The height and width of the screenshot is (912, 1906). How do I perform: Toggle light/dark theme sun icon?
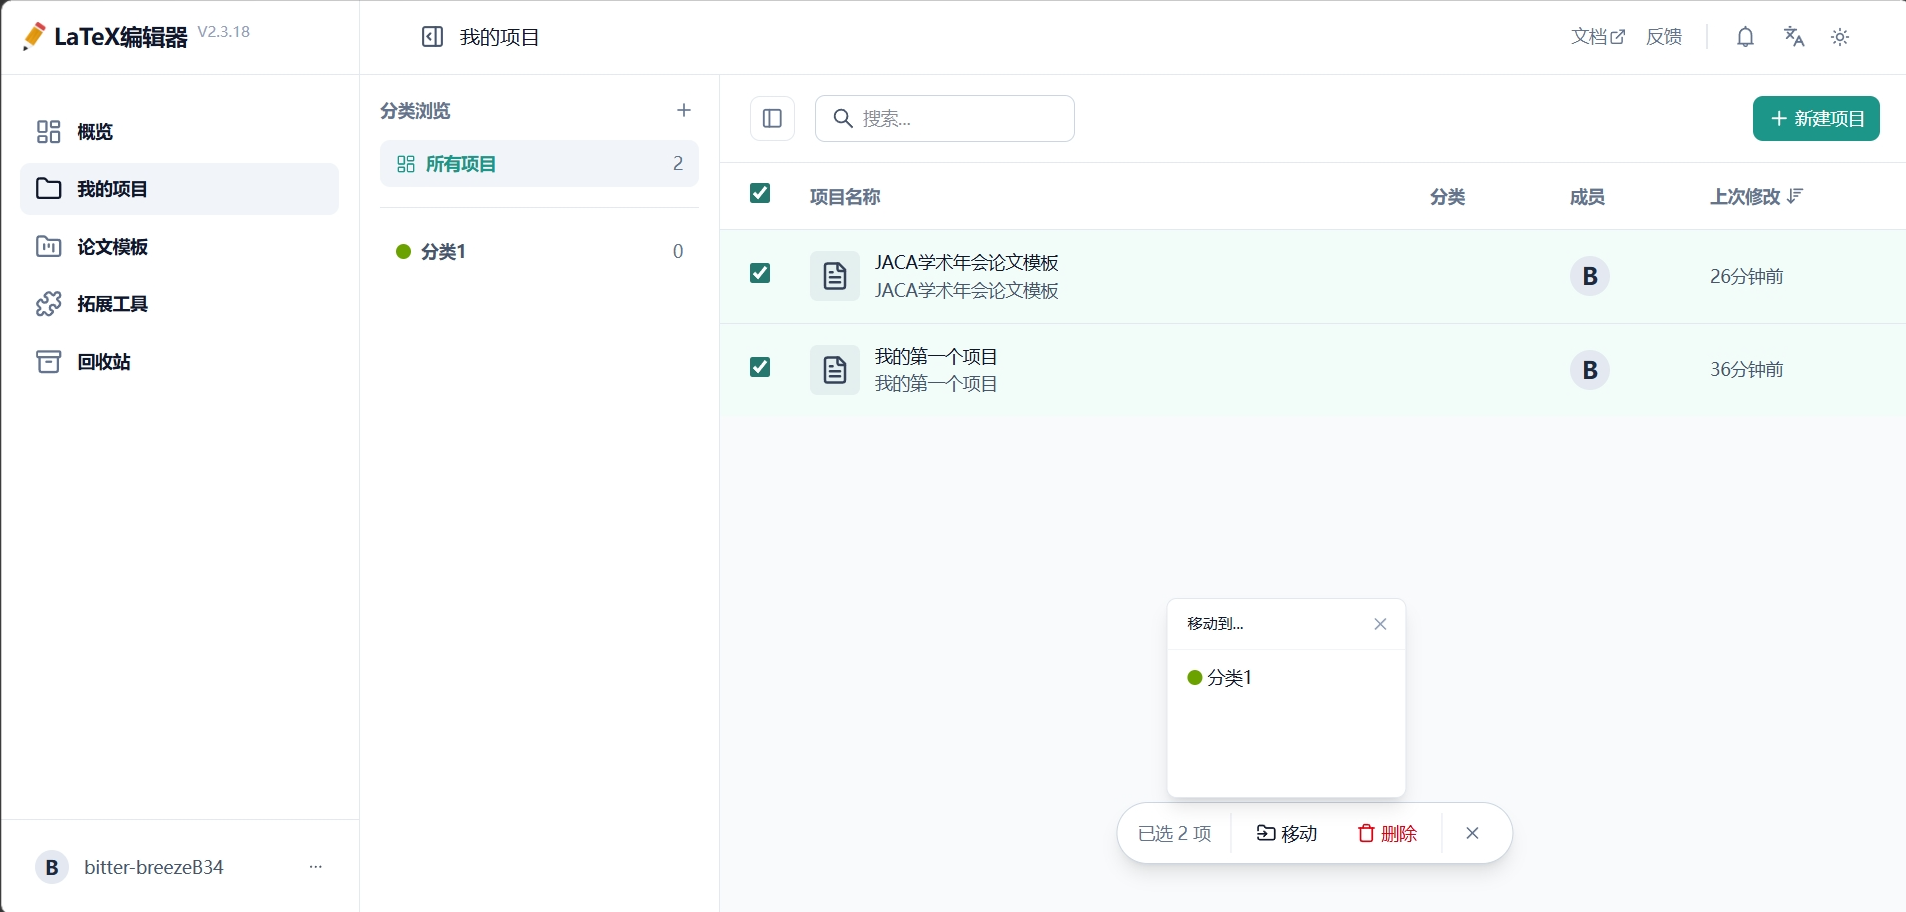click(x=1840, y=37)
